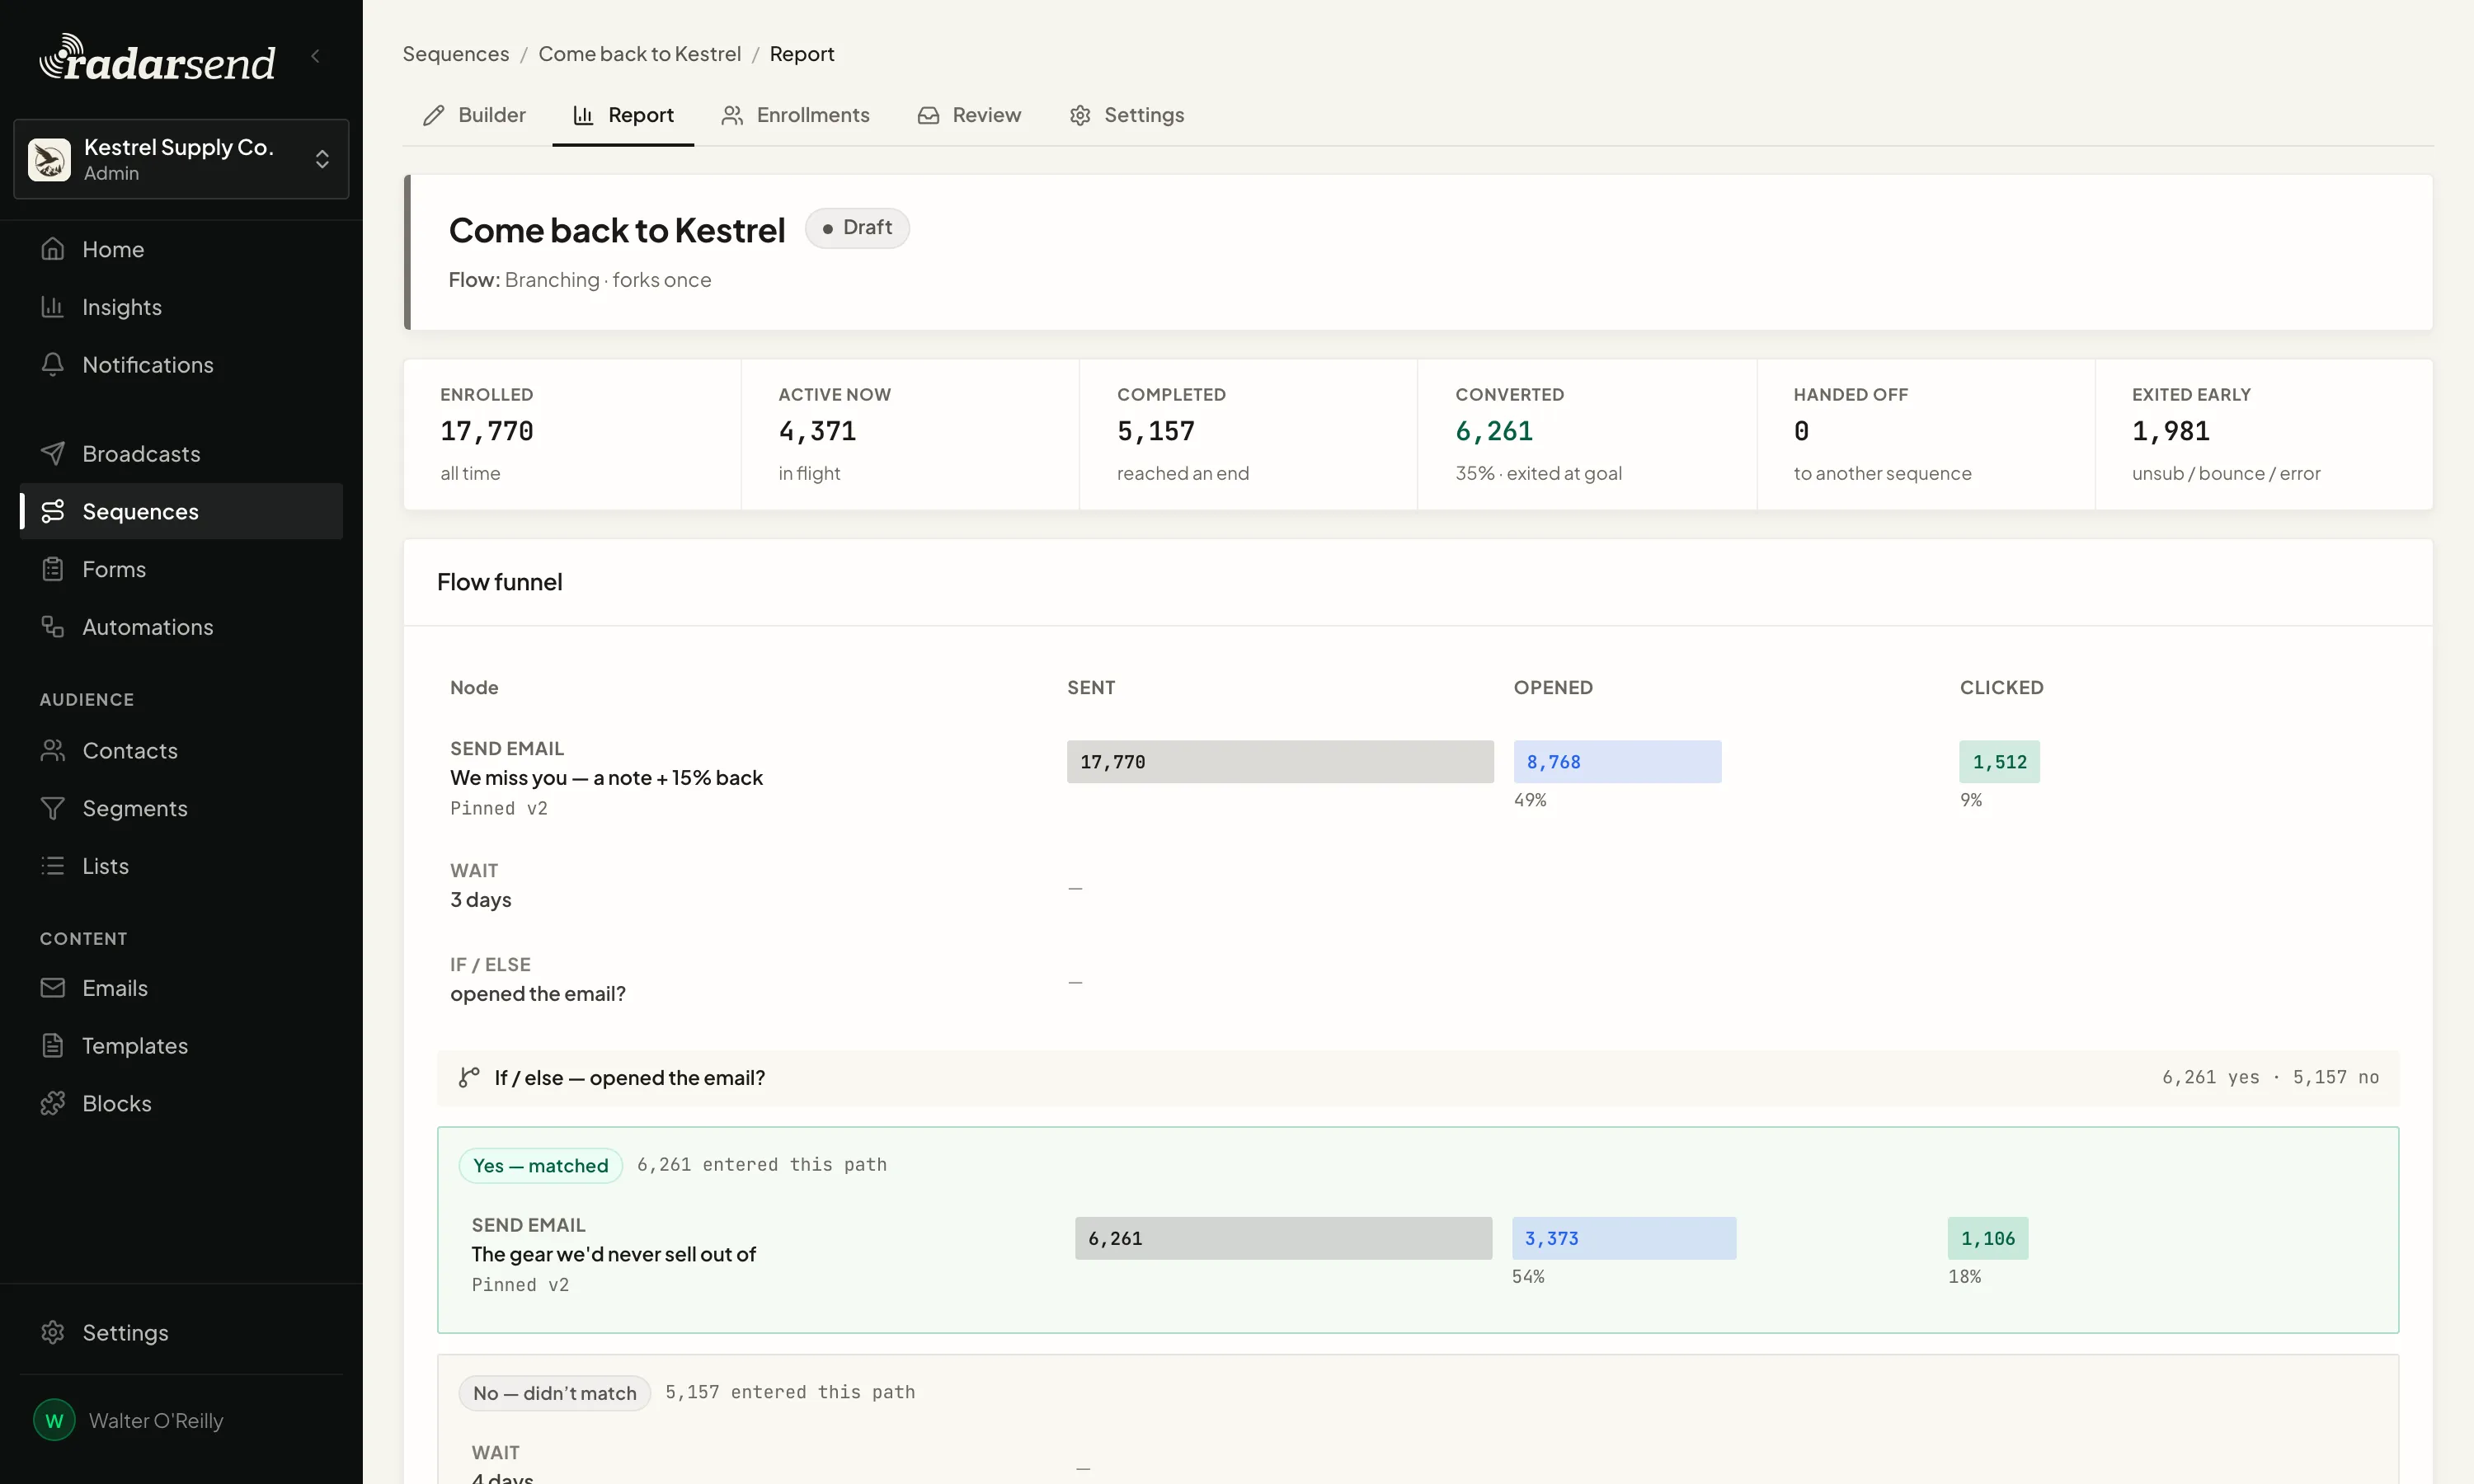This screenshot has height=1484, width=2474.
Task: Click the Home house icon in the sidebar
Action: [x=53, y=249]
